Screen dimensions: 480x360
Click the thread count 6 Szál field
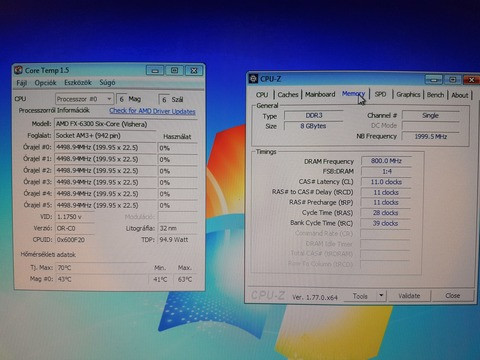click(x=164, y=99)
